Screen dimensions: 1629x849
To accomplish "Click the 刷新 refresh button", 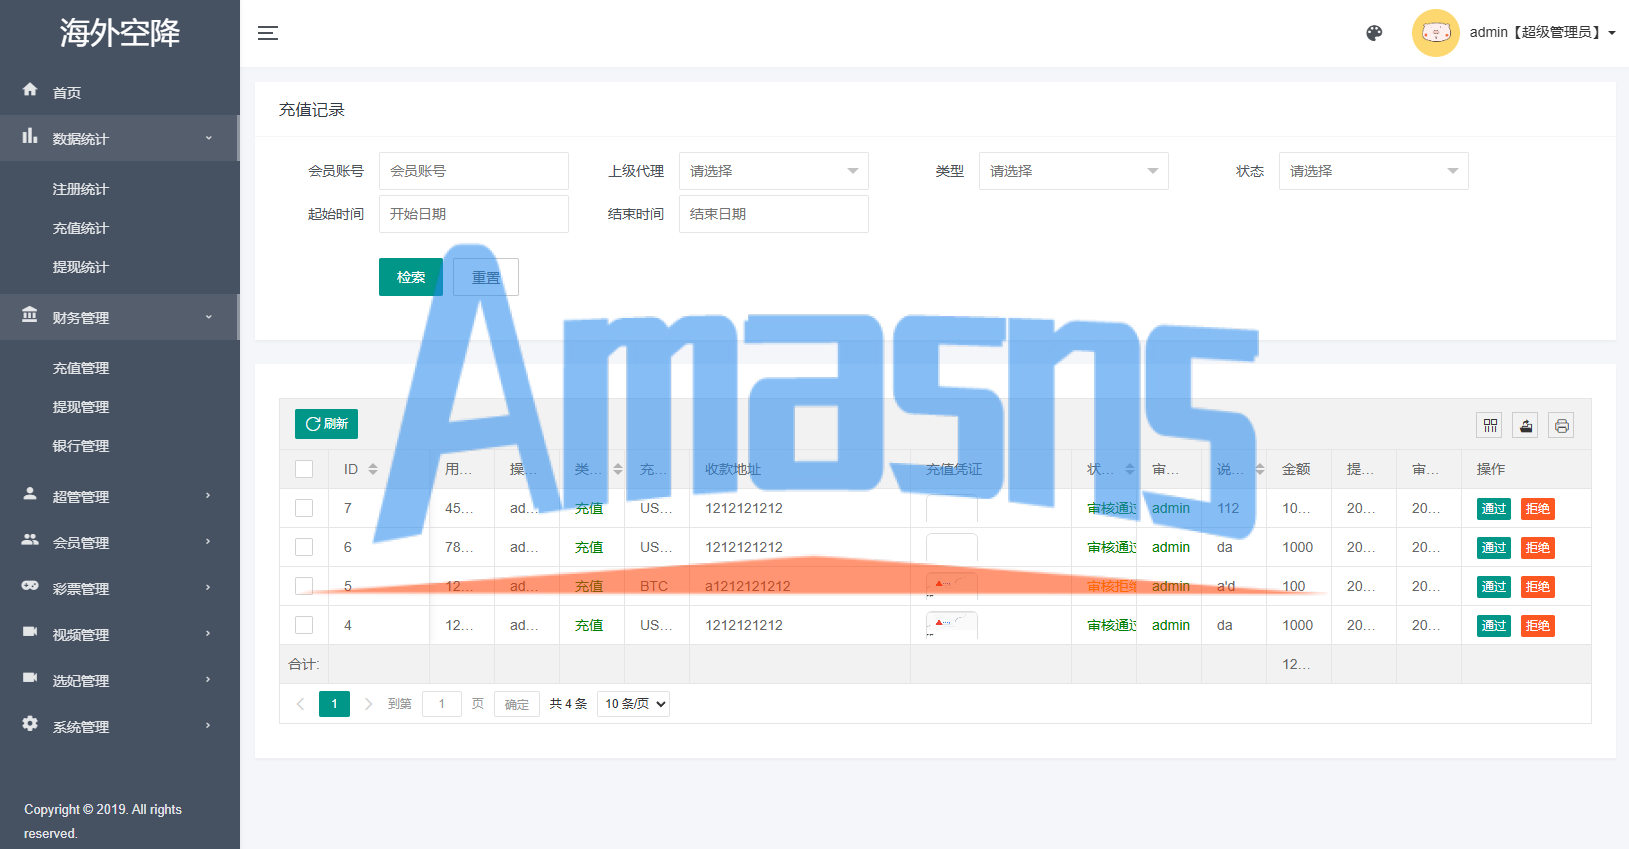I will [x=327, y=424].
